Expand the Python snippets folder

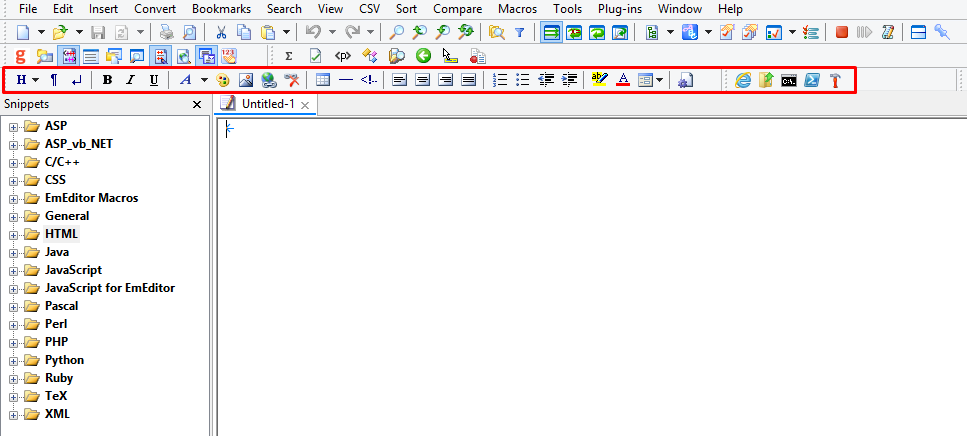click(x=13, y=360)
